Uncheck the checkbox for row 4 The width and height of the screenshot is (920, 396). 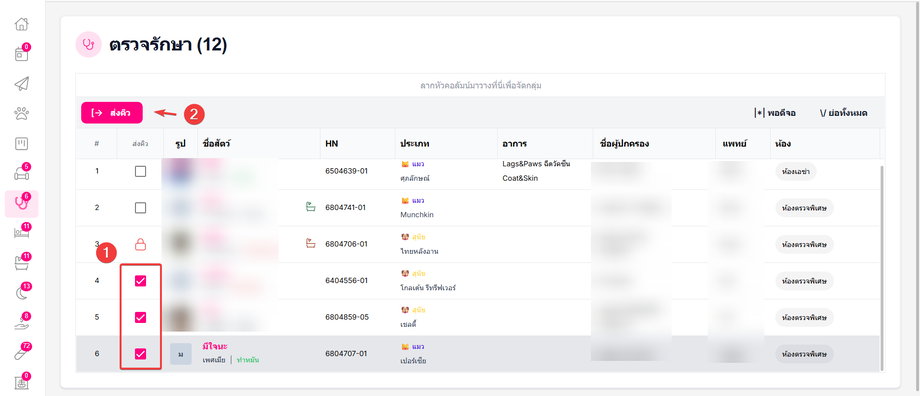pos(140,281)
